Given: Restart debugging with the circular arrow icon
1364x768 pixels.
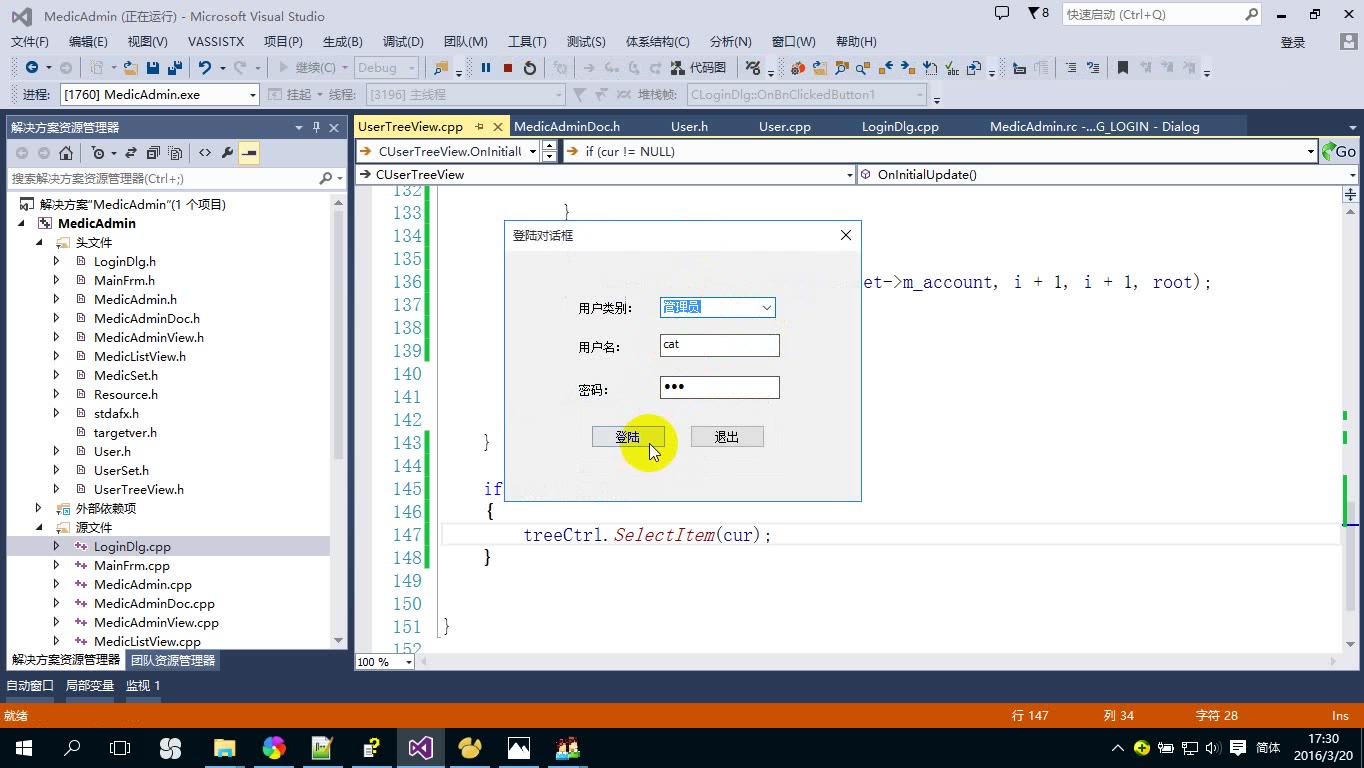Looking at the screenshot, I should tap(530, 68).
